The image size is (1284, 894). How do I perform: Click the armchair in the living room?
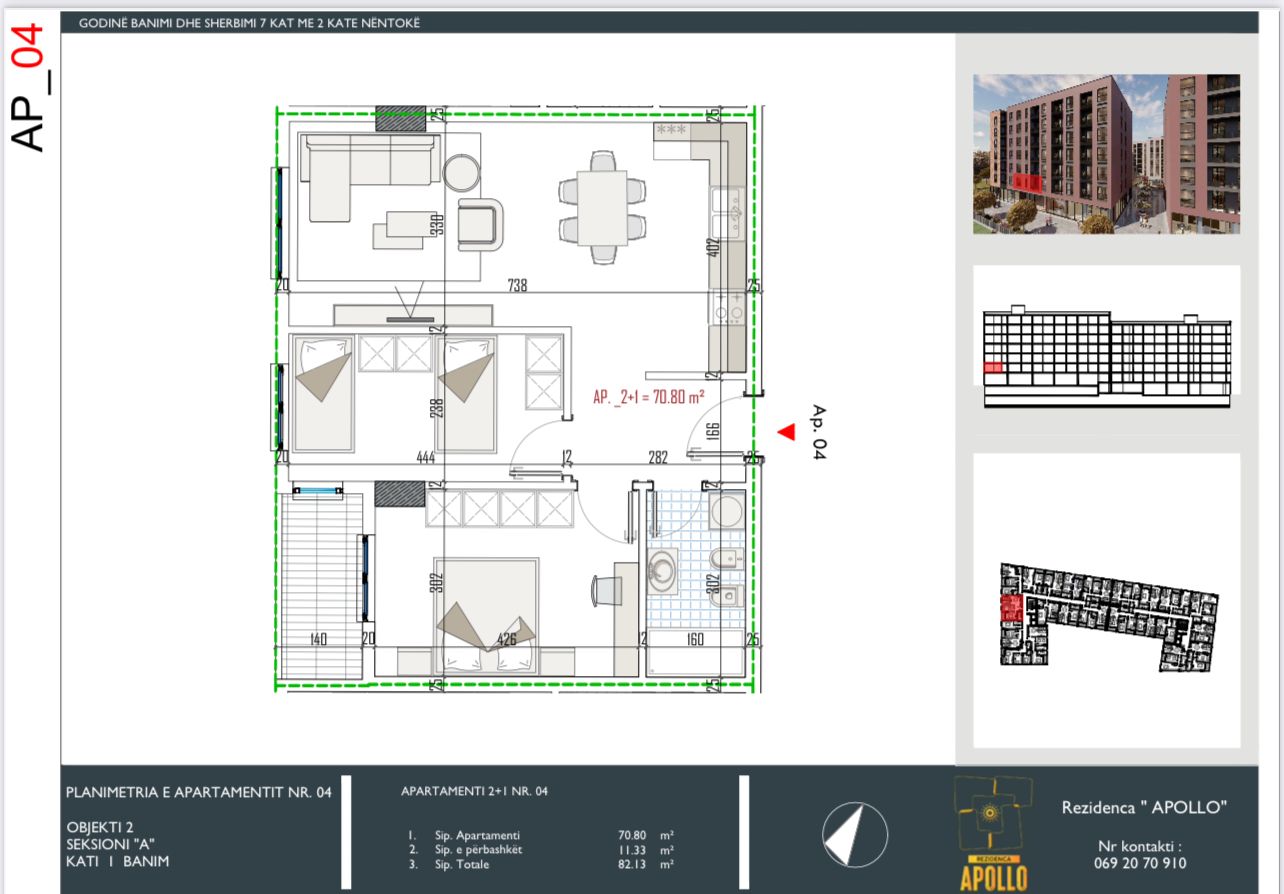(481, 223)
